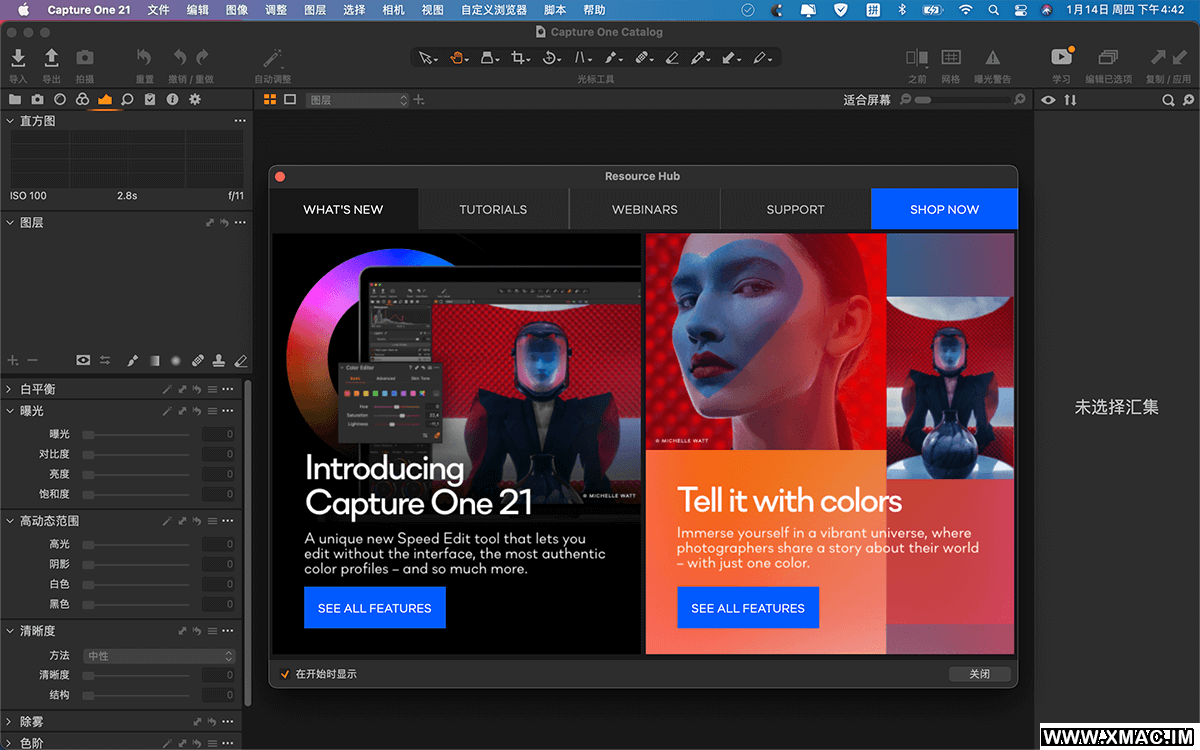
Task: Select the WHAT'S NEW tab
Action: coord(343,209)
